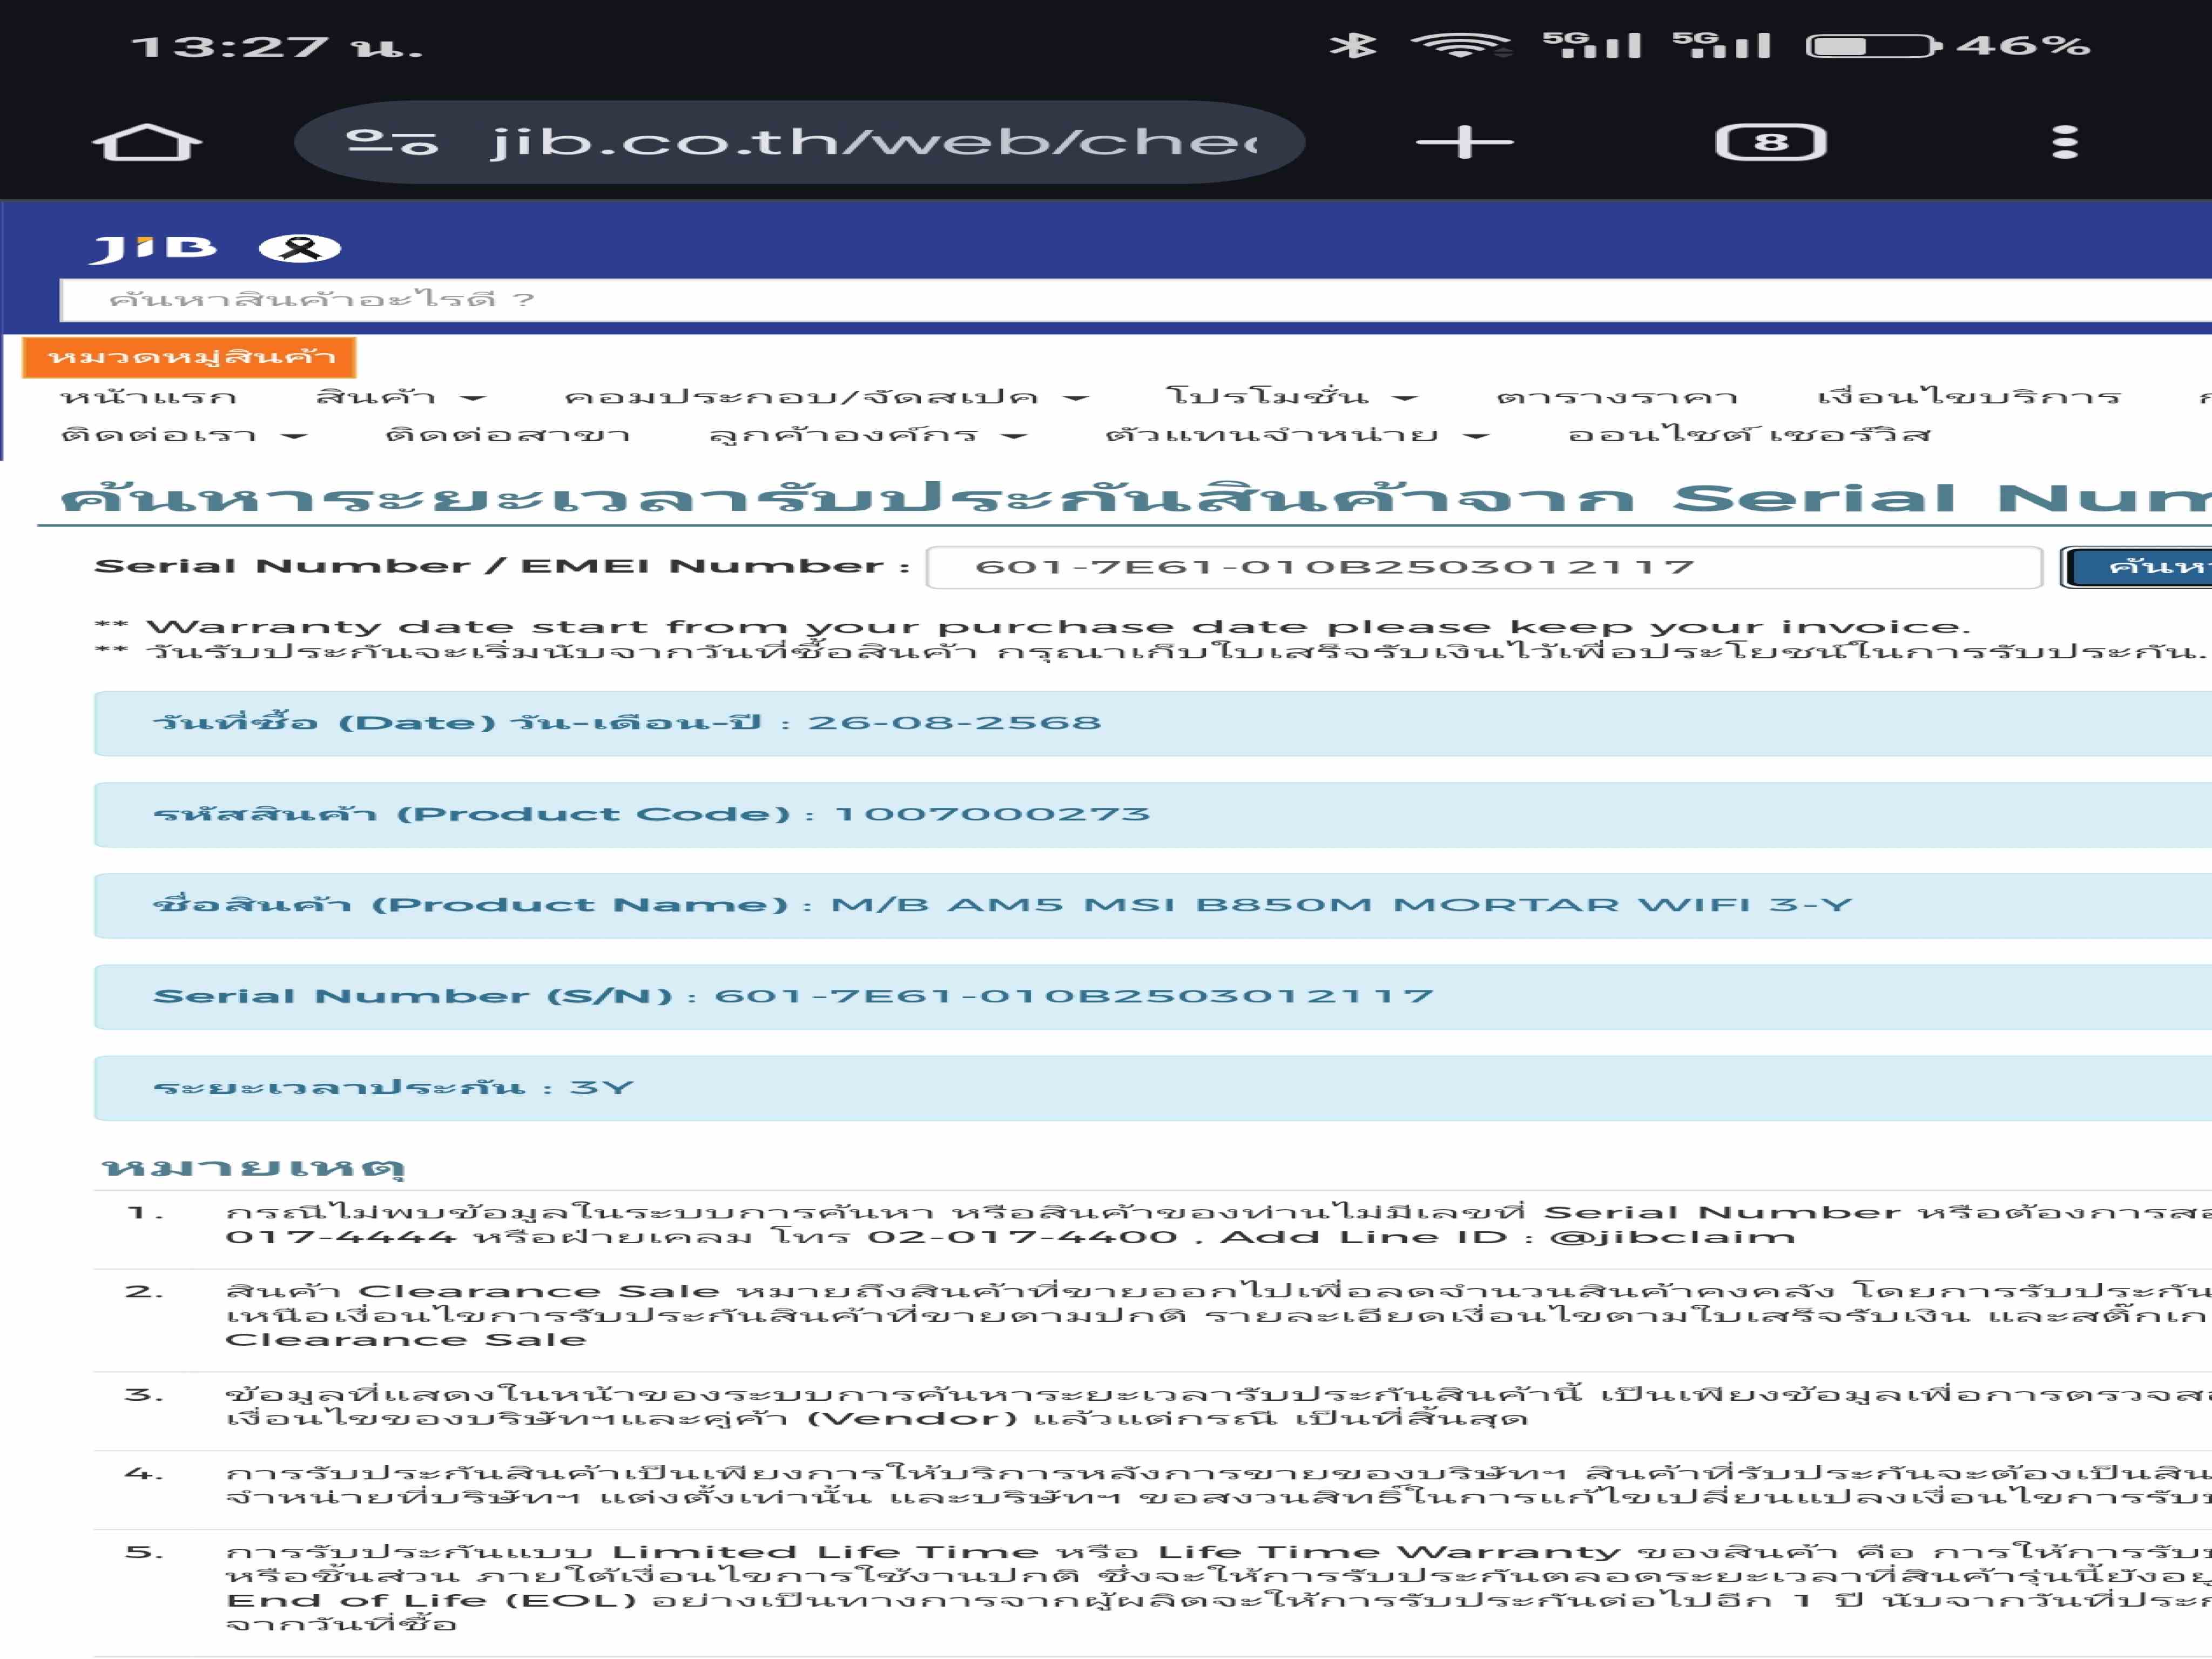The image size is (2212, 1659).
Task: Expand the คอมประกอบ/จัดสเปค dropdown
Action: pyautogui.click(x=825, y=397)
